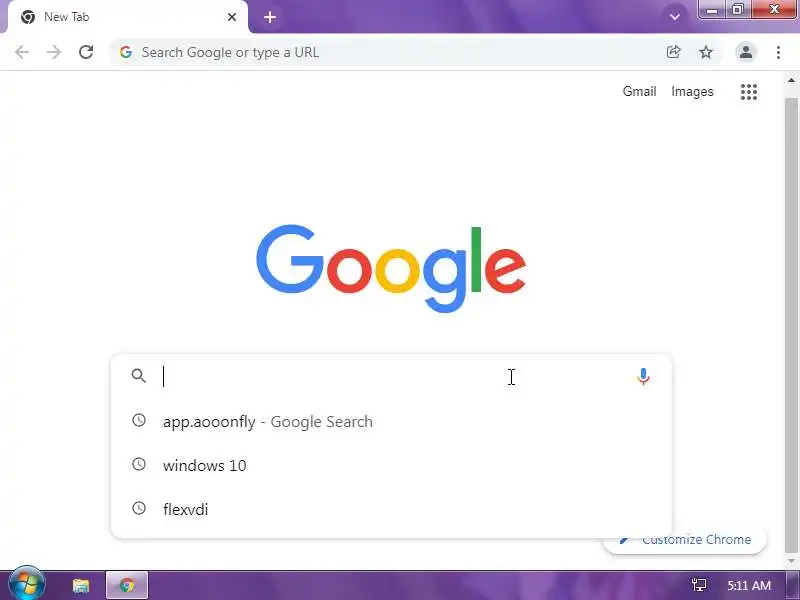Viewport: 800px width, 600px height.
Task: Open the profile avatar menu
Action: (x=745, y=52)
